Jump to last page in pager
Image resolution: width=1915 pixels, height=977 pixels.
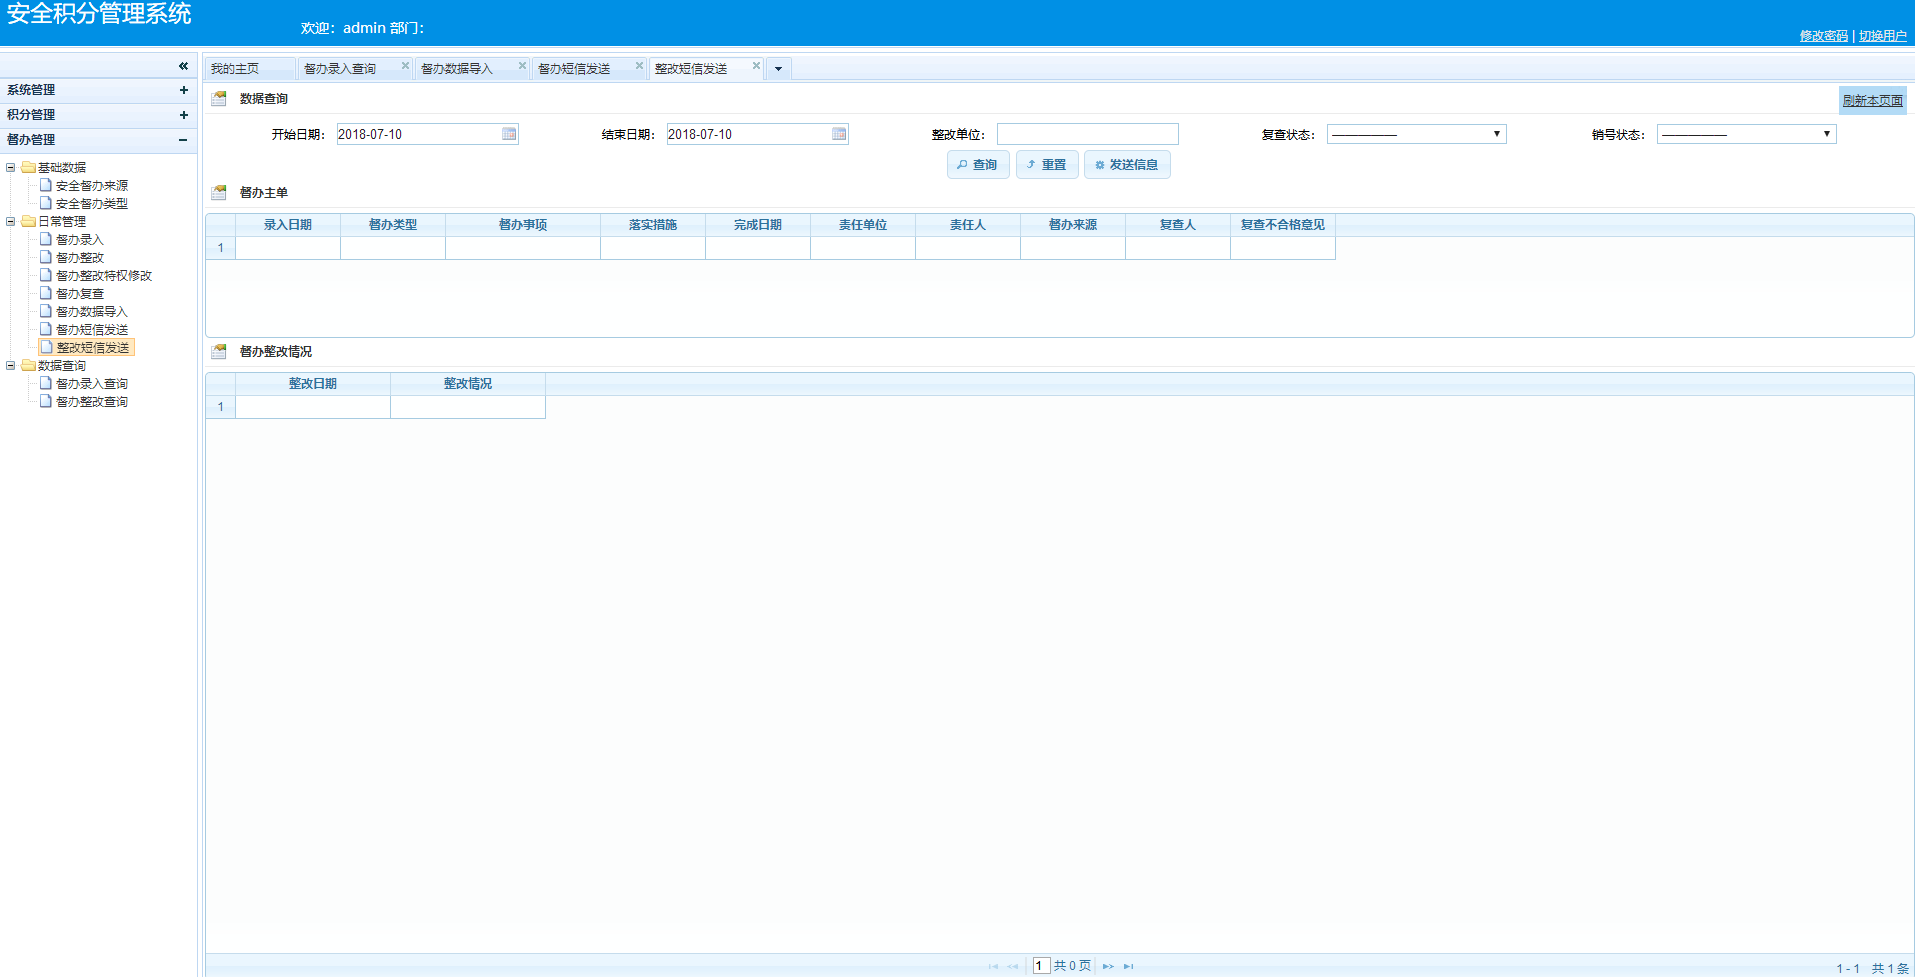pos(1129,966)
